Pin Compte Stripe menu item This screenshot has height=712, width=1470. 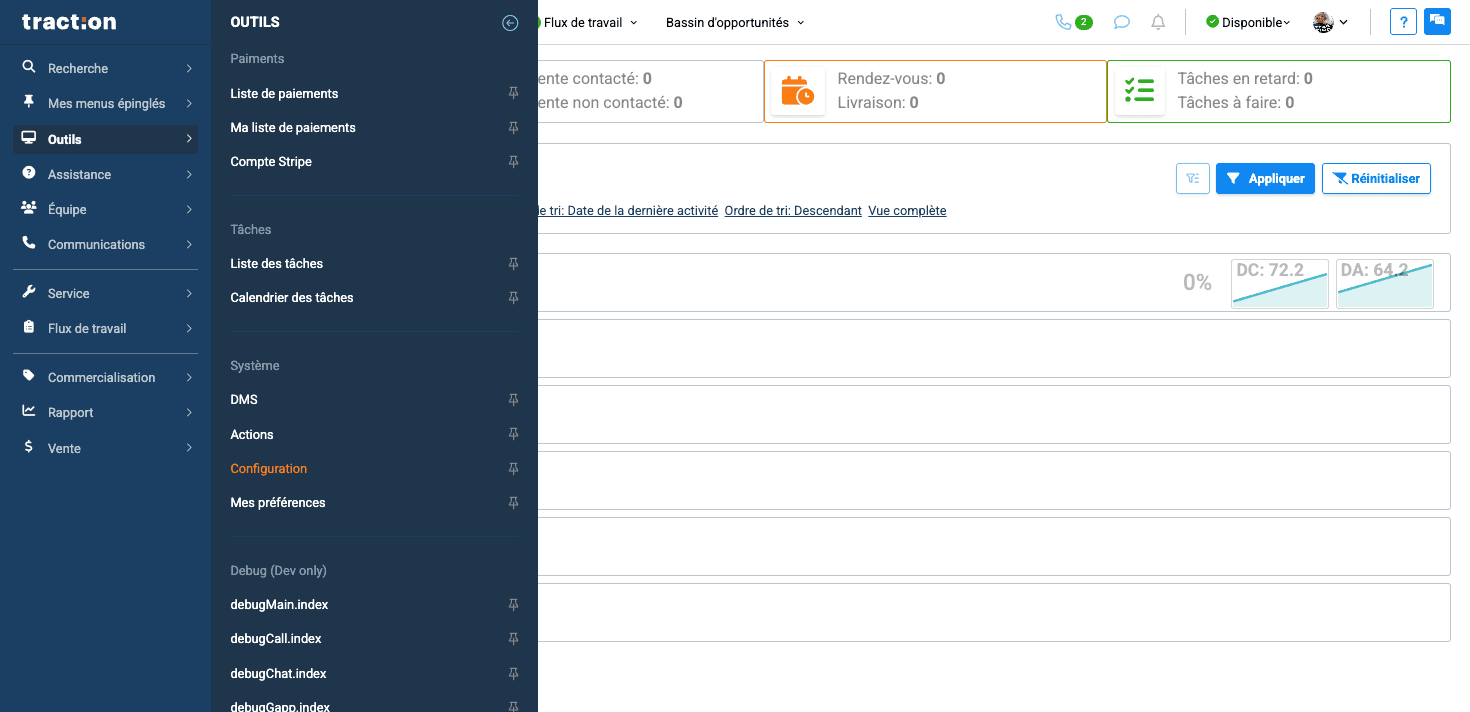coord(513,161)
